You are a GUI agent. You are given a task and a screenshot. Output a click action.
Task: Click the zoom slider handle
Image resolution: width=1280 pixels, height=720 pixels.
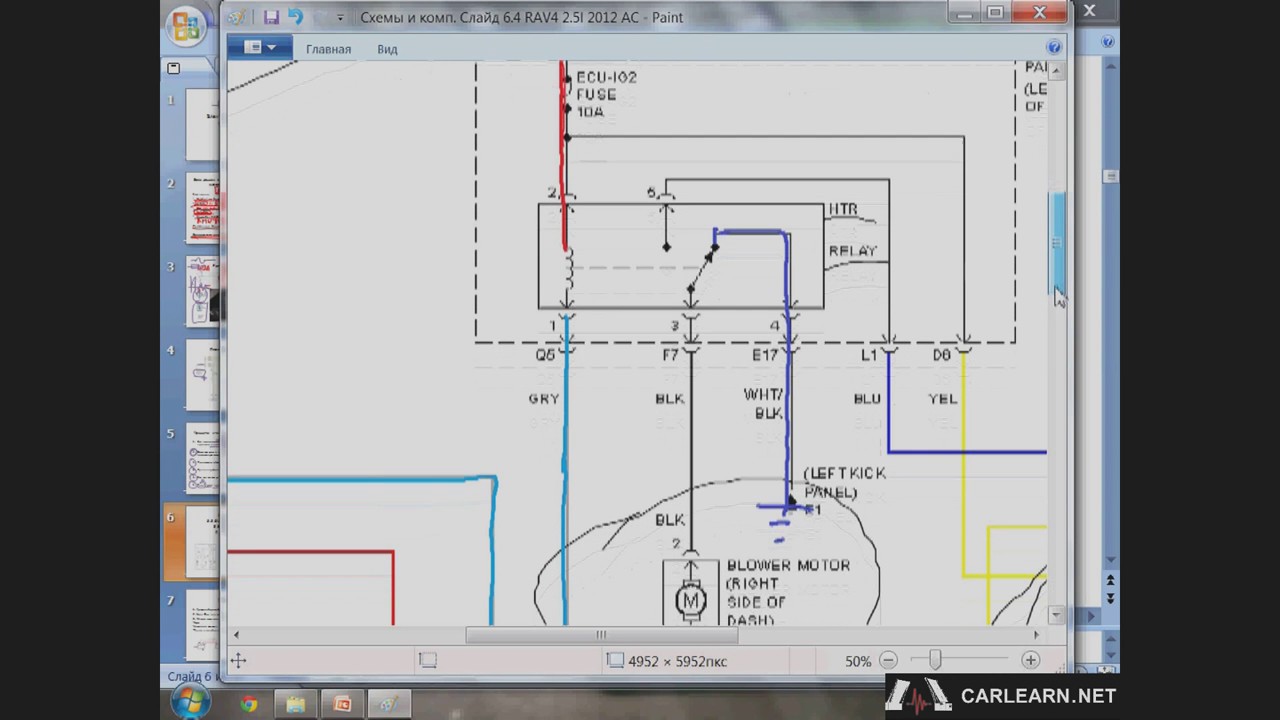click(x=935, y=660)
